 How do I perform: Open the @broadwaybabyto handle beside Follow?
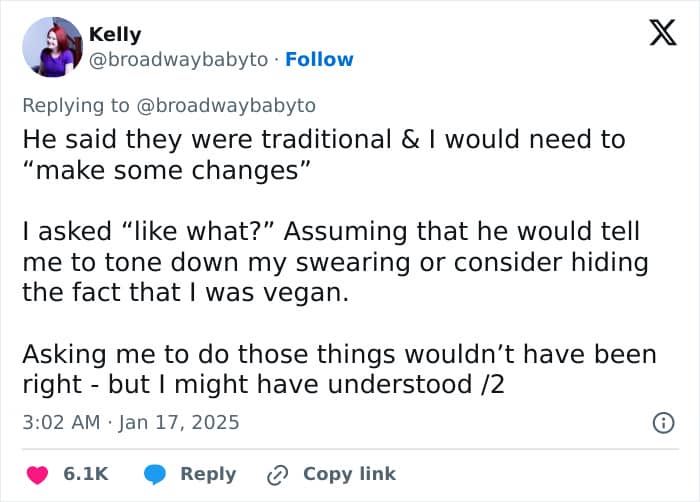pos(179,59)
